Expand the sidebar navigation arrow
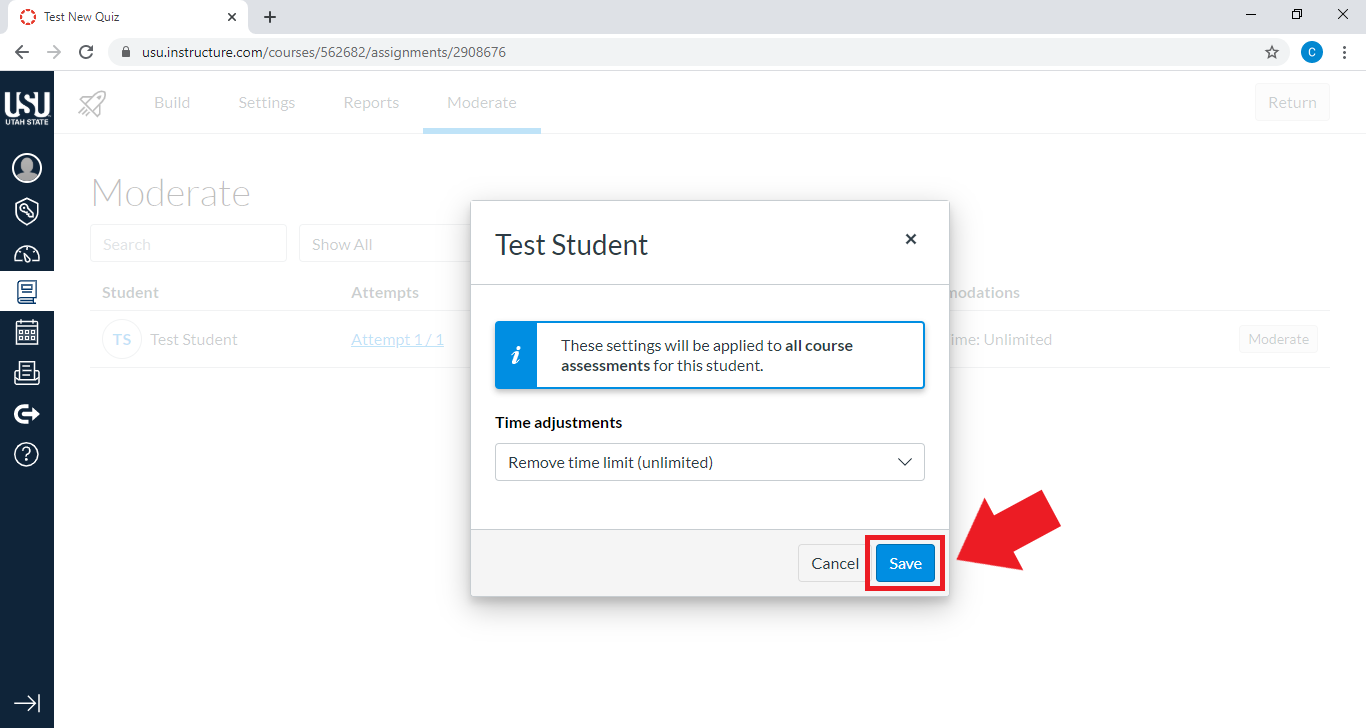Image resolution: width=1366 pixels, height=728 pixels. pyautogui.click(x=27, y=703)
